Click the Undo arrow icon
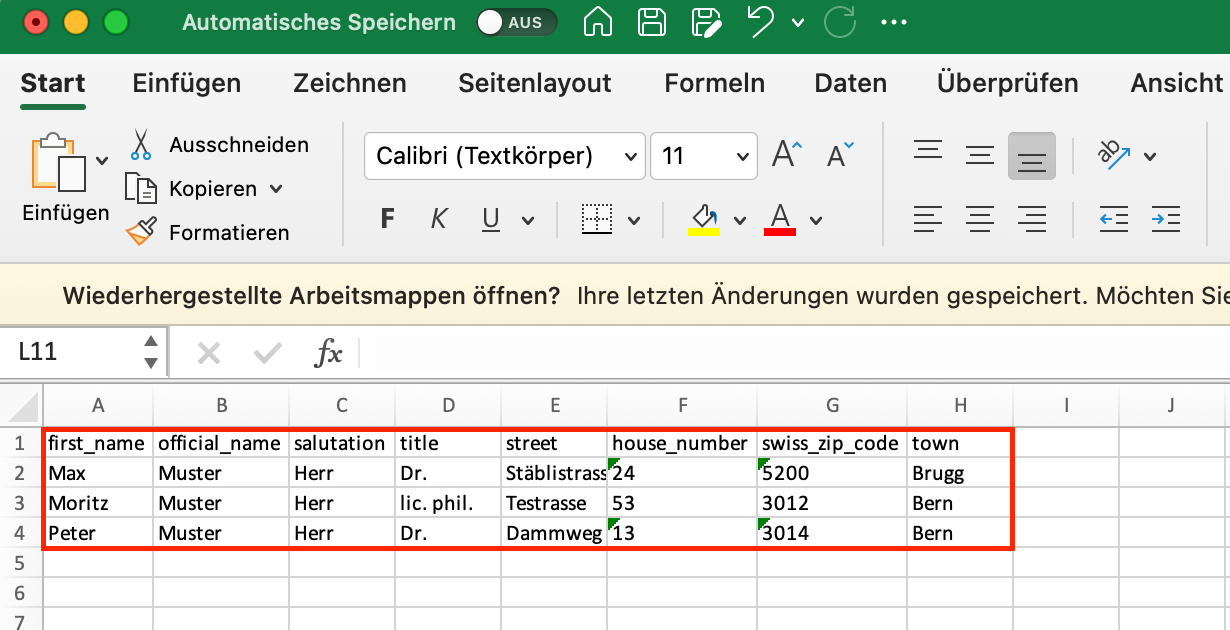This screenshot has height=630, width=1230. (x=763, y=22)
